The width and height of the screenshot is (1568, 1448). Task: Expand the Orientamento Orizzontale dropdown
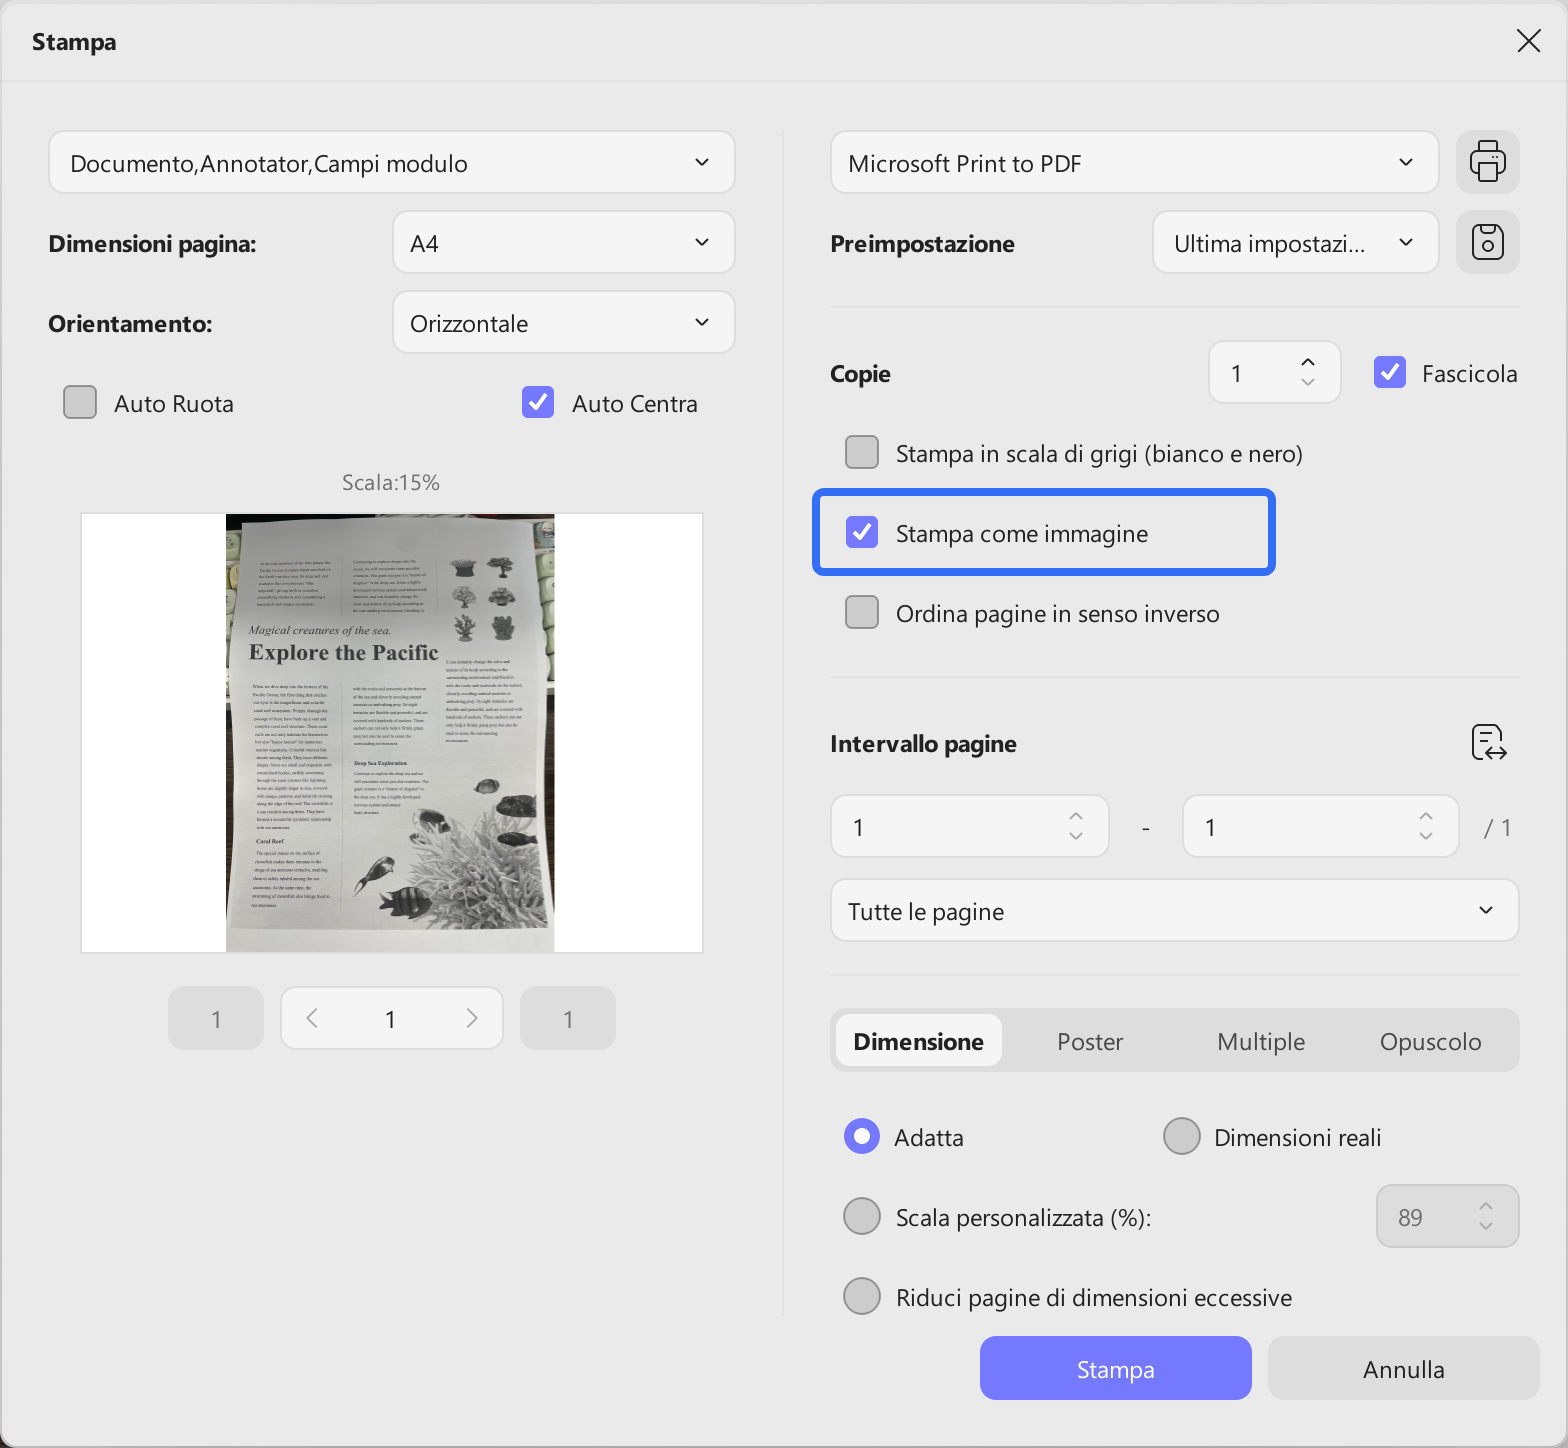tap(564, 322)
